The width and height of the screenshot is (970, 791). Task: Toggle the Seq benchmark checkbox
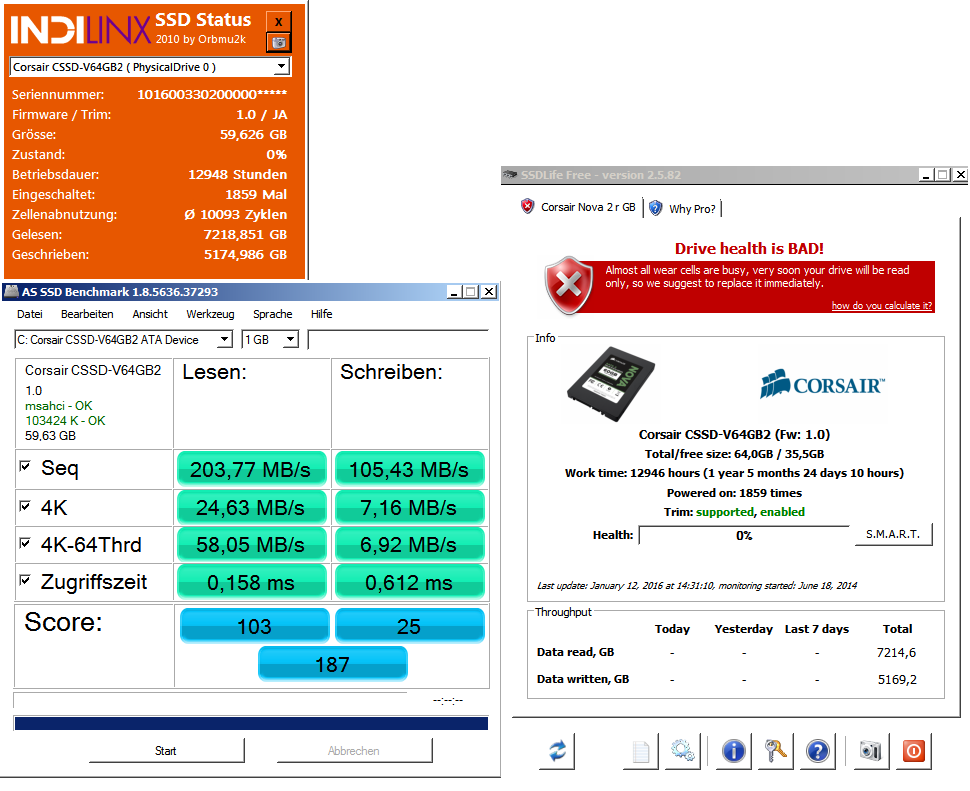click(25, 466)
